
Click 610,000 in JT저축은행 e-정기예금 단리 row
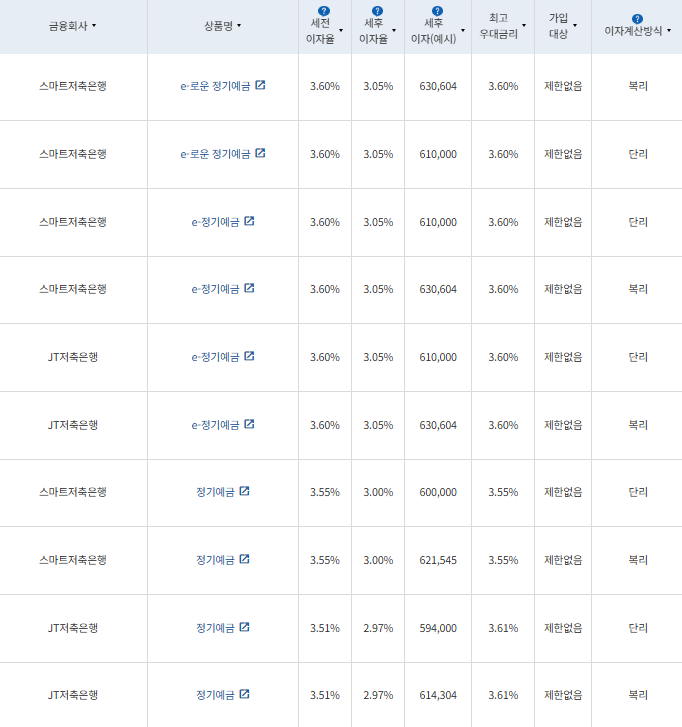click(x=438, y=357)
